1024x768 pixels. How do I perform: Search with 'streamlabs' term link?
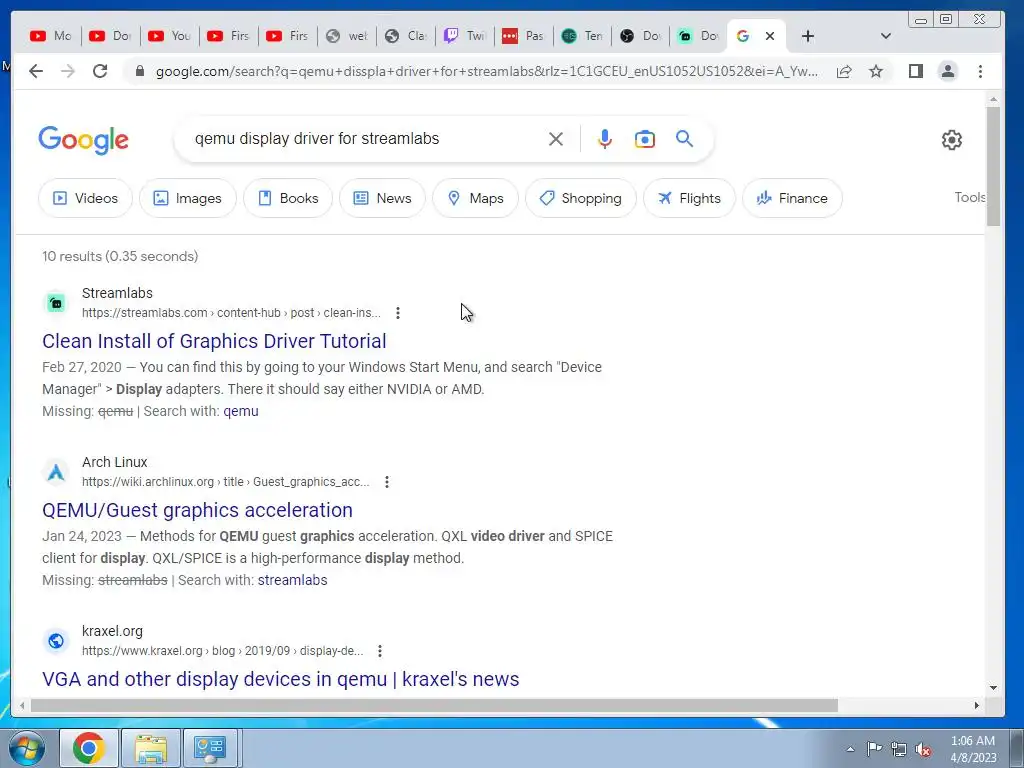293,581
